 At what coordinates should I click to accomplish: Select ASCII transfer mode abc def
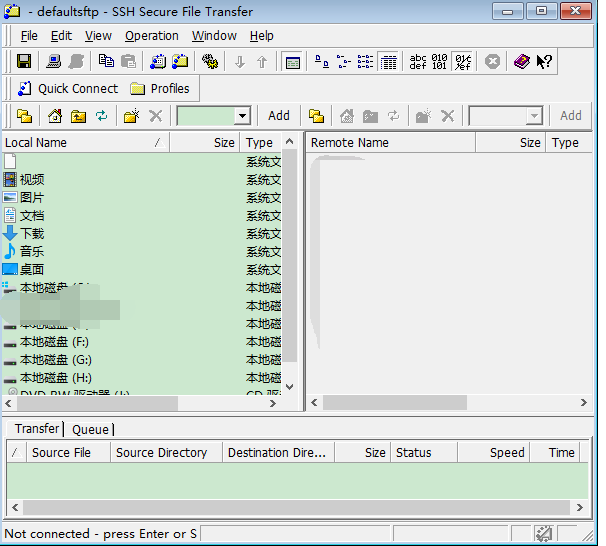(x=418, y=61)
